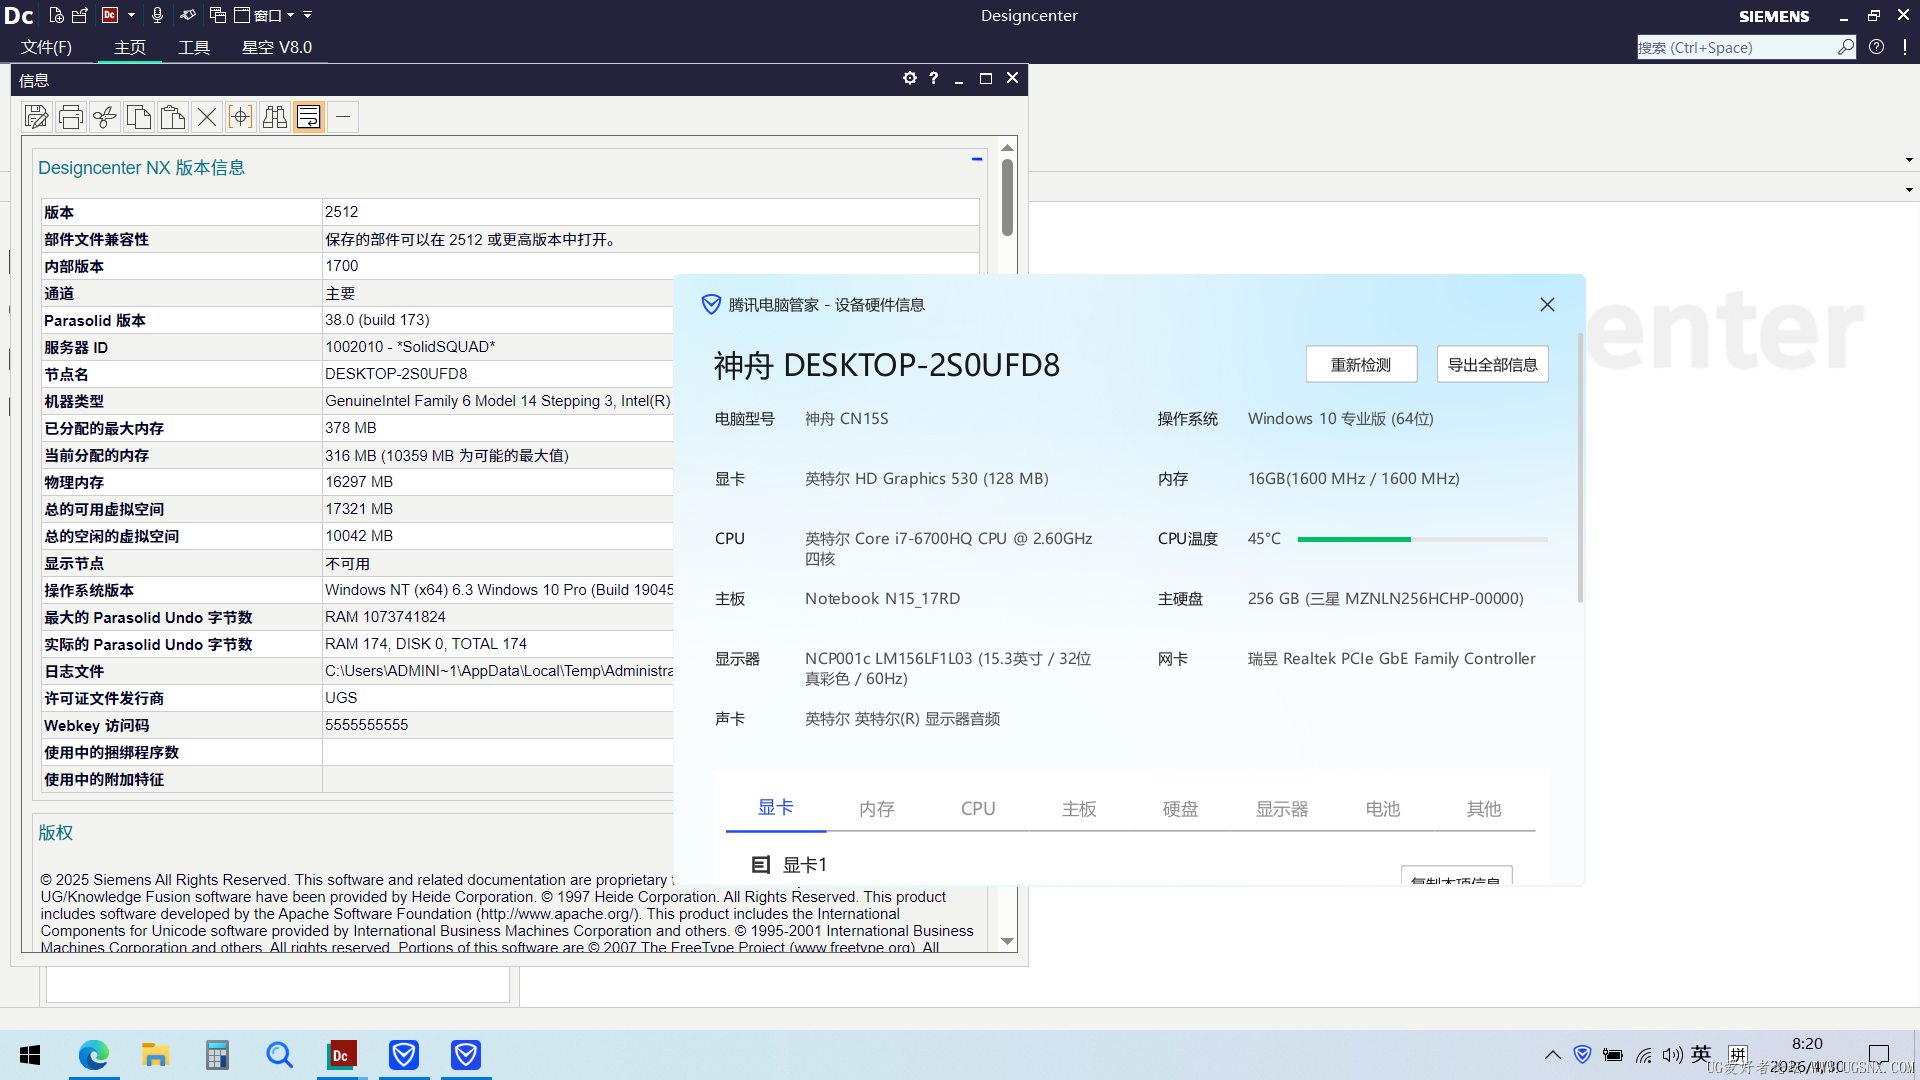Open Microsoft Edge from the taskbar
This screenshot has height=1080, width=1920.
pyautogui.click(x=94, y=1055)
